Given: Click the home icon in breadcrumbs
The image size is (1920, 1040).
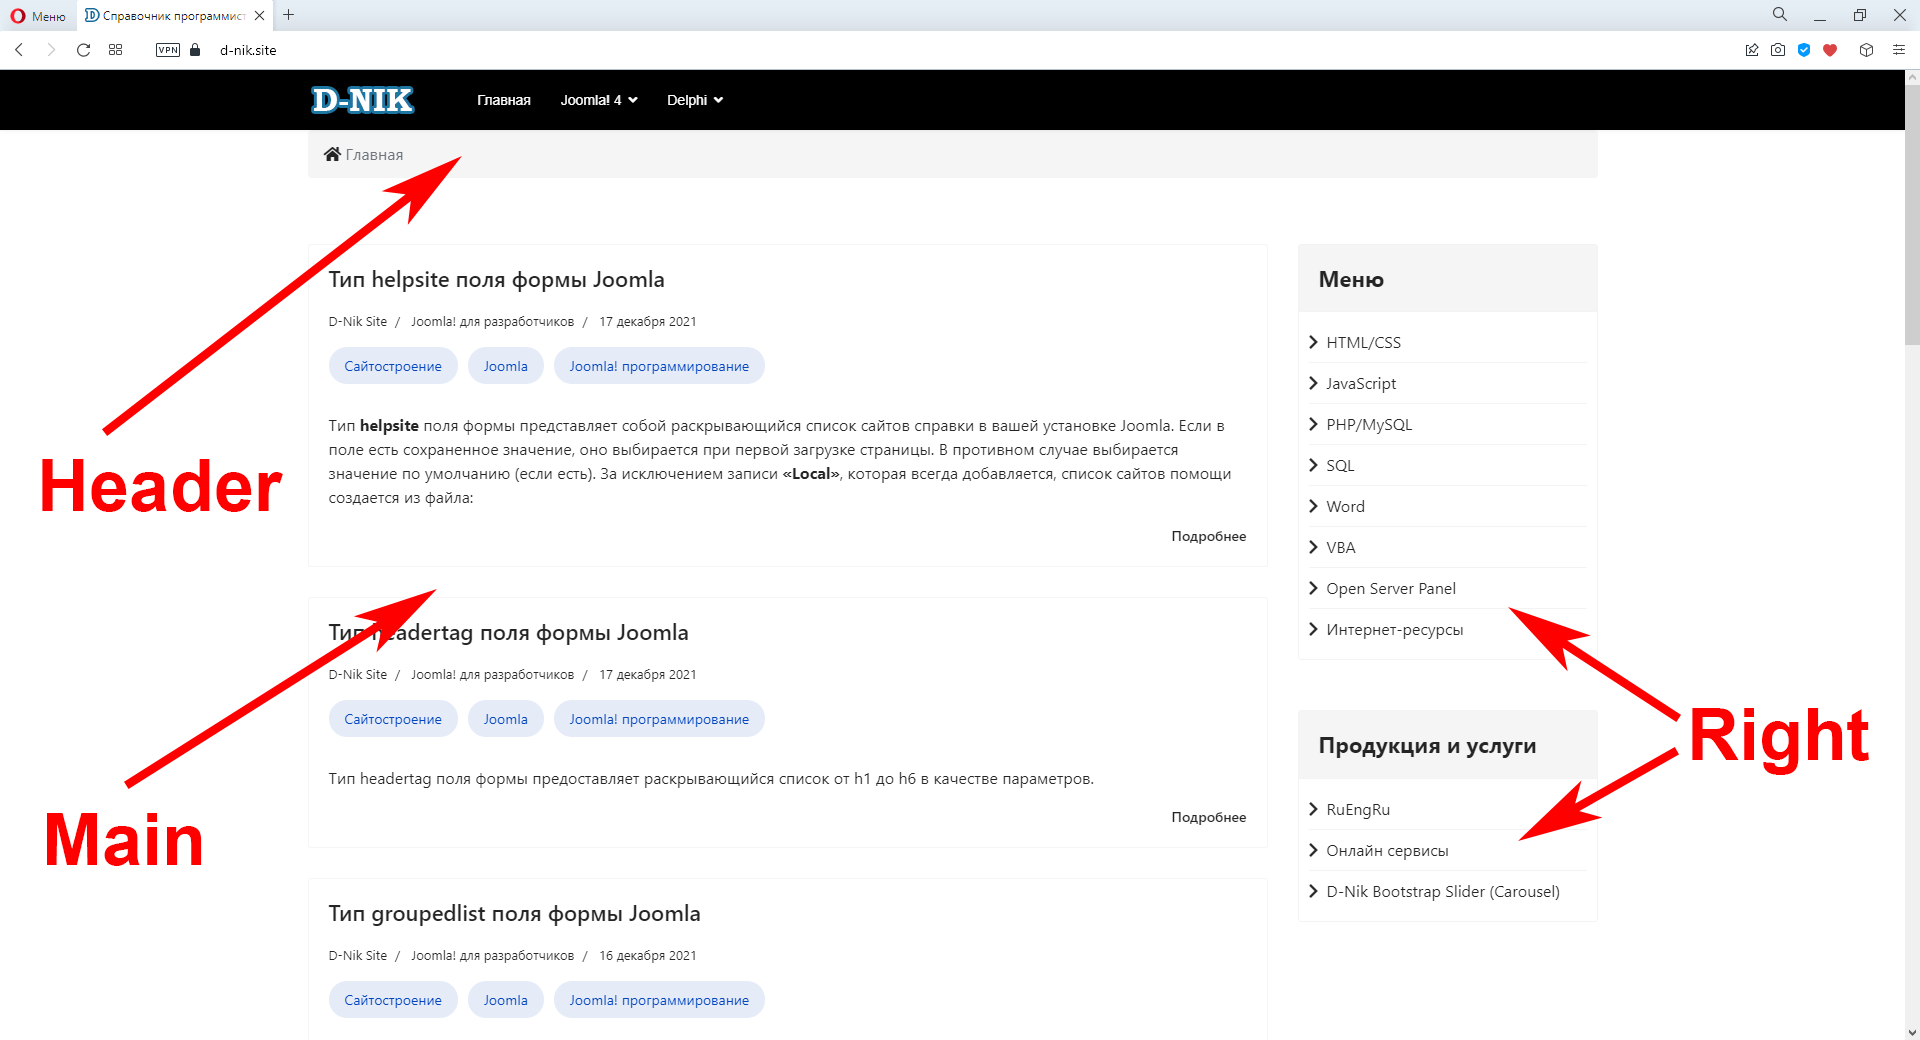Looking at the screenshot, I should tap(332, 154).
